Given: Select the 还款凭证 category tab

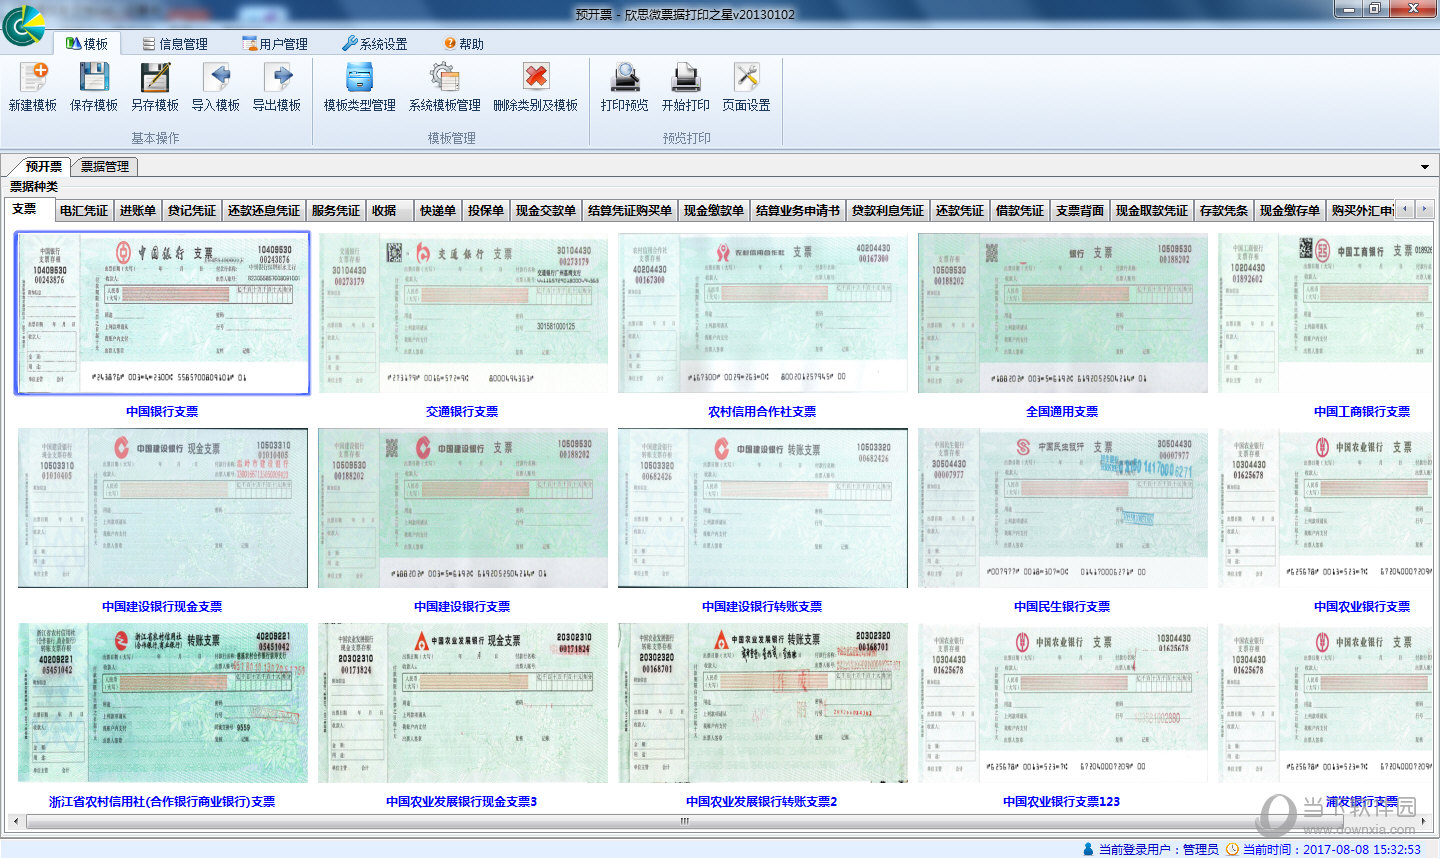Looking at the screenshot, I should pos(960,210).
